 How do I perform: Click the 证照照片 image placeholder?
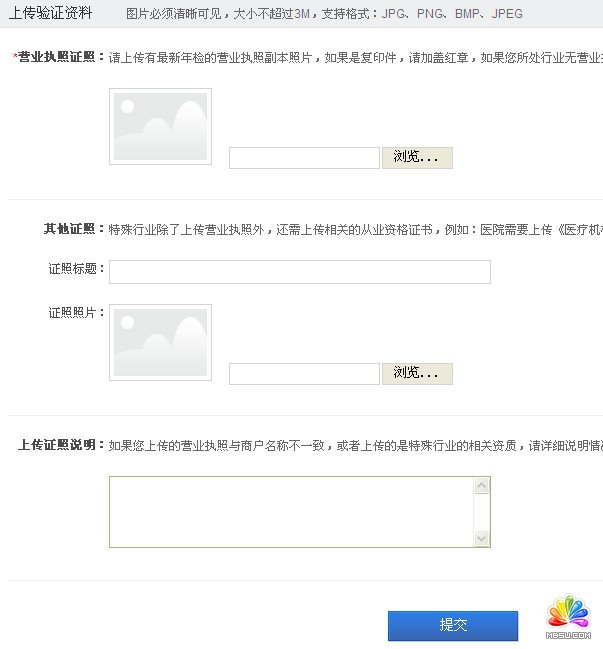[161, 342]
